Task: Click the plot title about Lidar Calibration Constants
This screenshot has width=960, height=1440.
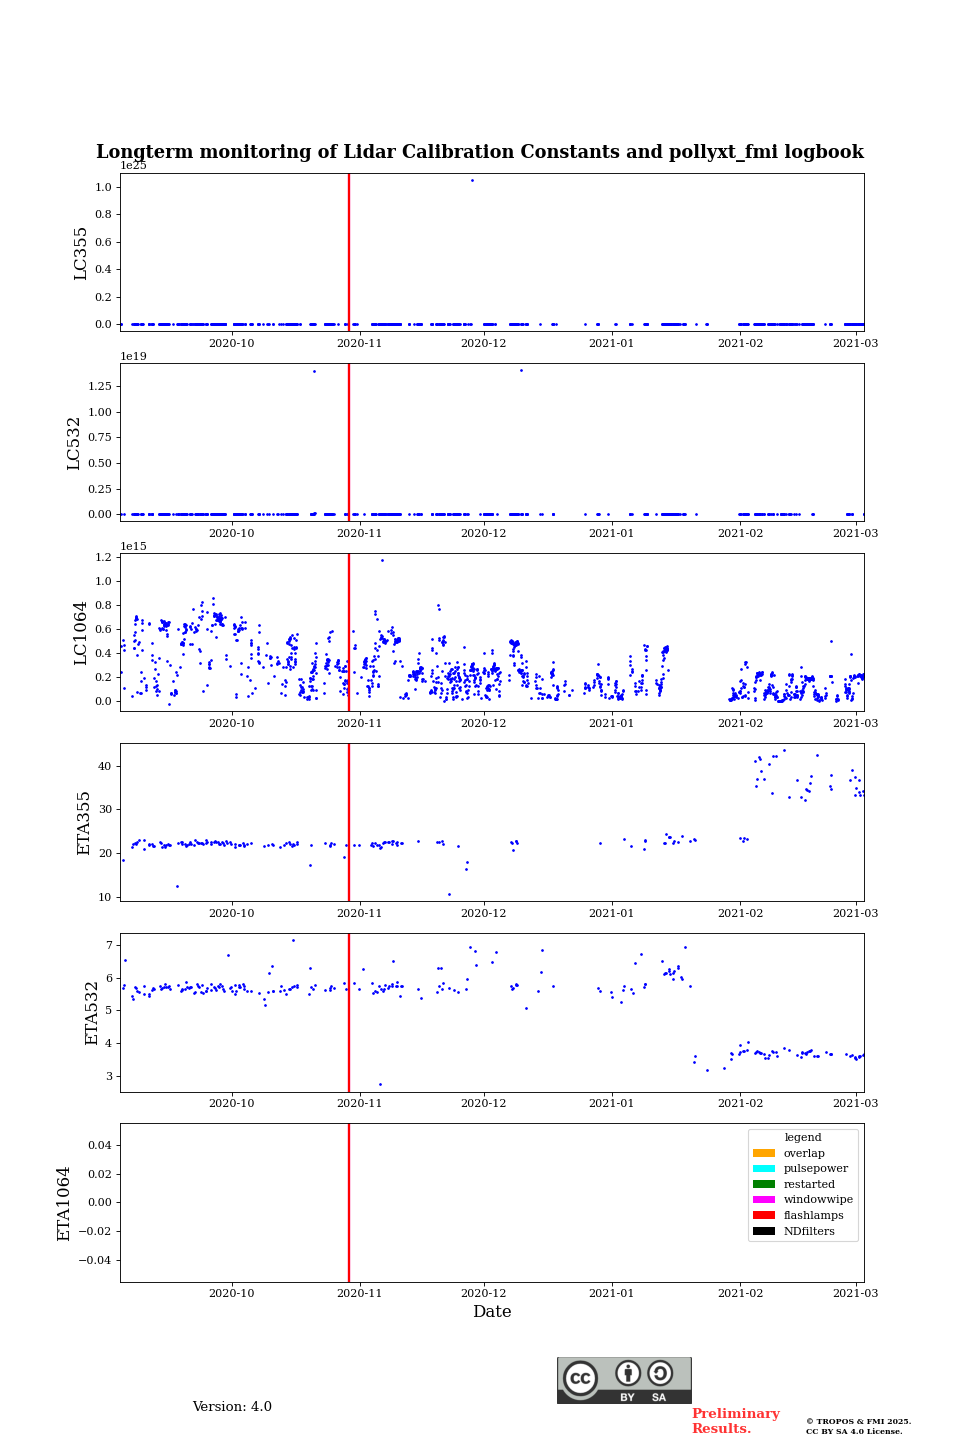Action: pyautogui.click(x=480, y=152)
